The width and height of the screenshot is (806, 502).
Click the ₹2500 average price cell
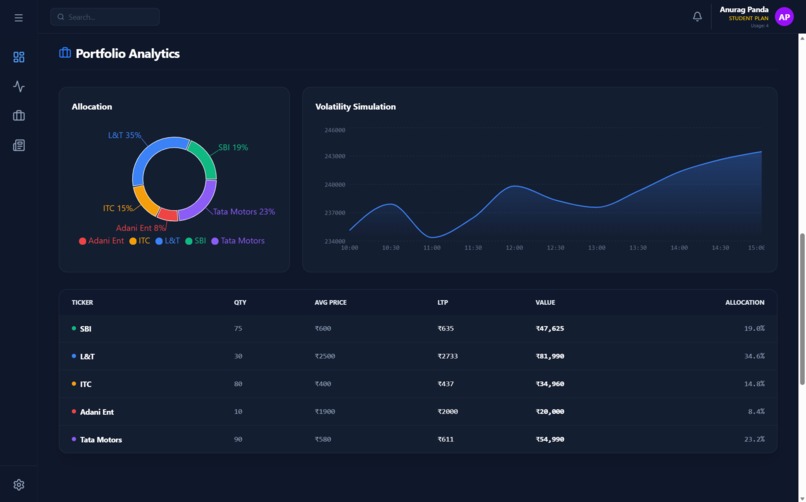pyautogui.click(x=324, y=356)
